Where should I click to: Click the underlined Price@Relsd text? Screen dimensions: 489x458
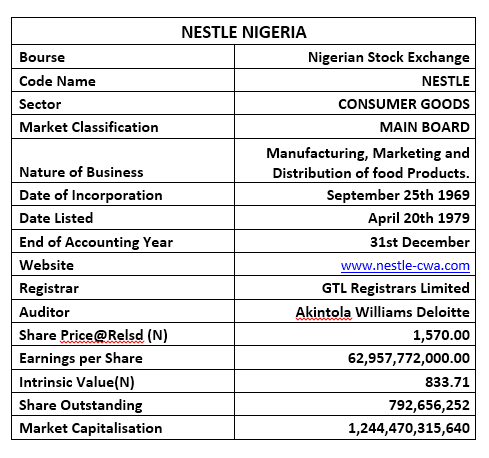102,335
